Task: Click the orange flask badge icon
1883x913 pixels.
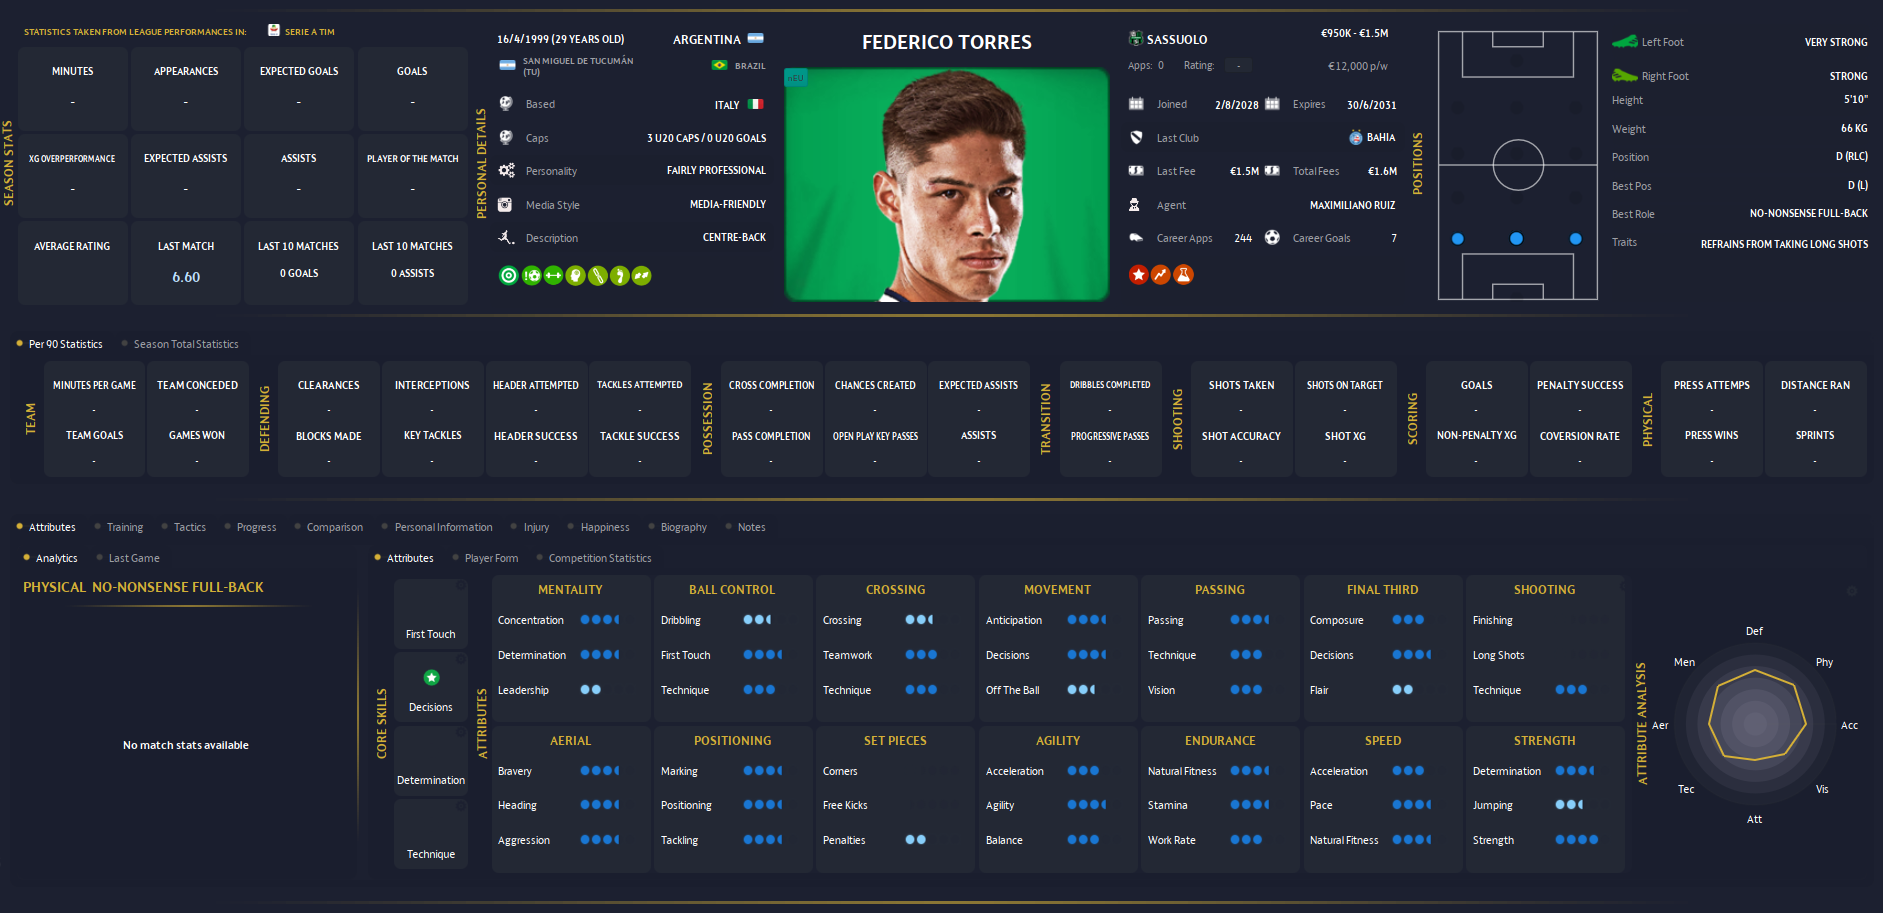Action: click(1183, 275)
